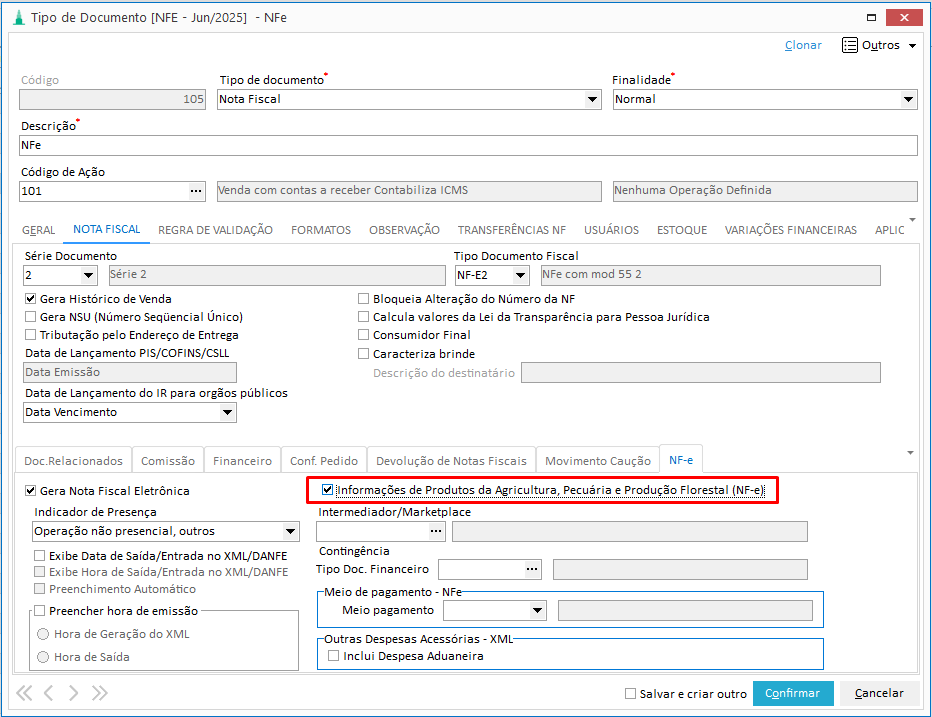Maximize the Tipo de Documento window
932x717 pixels.
point(871,17)
